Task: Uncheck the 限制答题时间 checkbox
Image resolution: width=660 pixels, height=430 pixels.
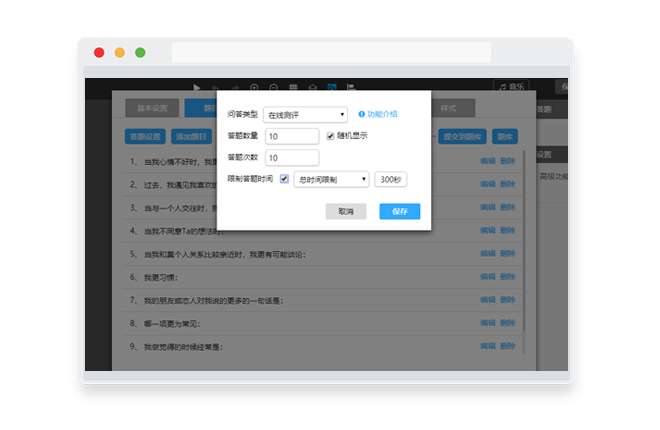Action: click(x=284, y=178)
